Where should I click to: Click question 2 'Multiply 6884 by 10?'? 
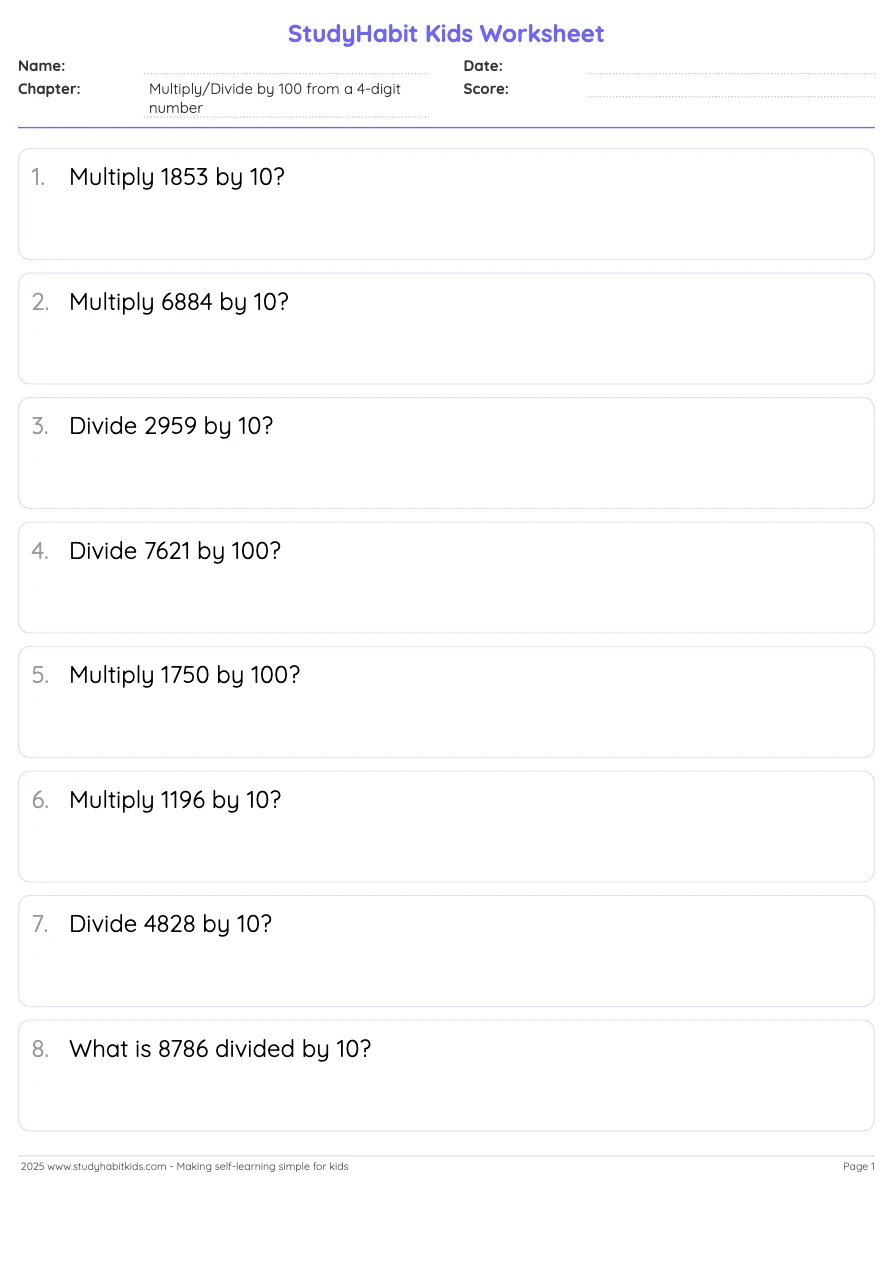(x=179, y=302)
